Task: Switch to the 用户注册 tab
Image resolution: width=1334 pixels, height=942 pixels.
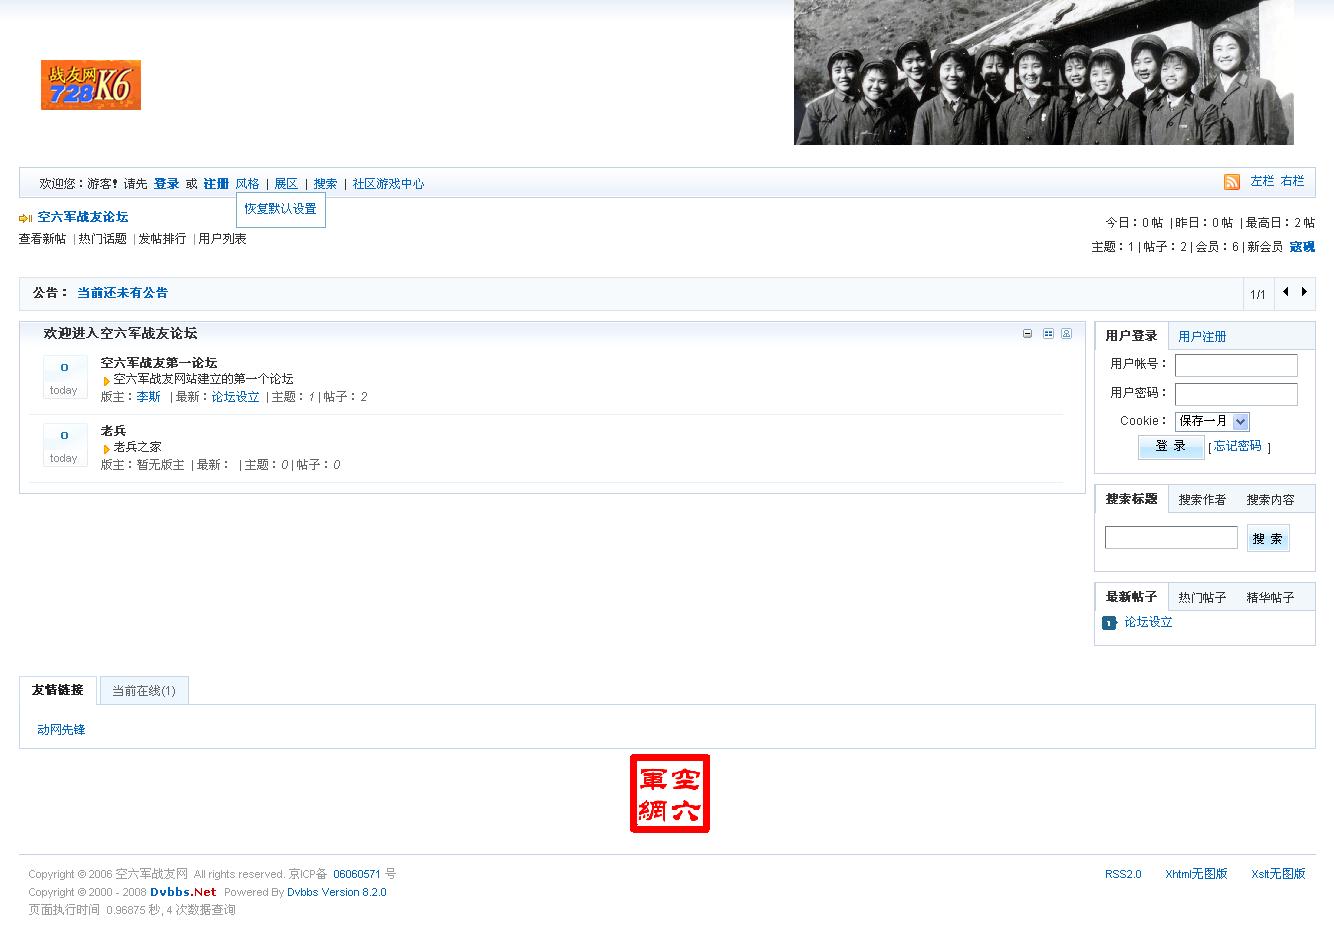Action: coord(1202,337)
